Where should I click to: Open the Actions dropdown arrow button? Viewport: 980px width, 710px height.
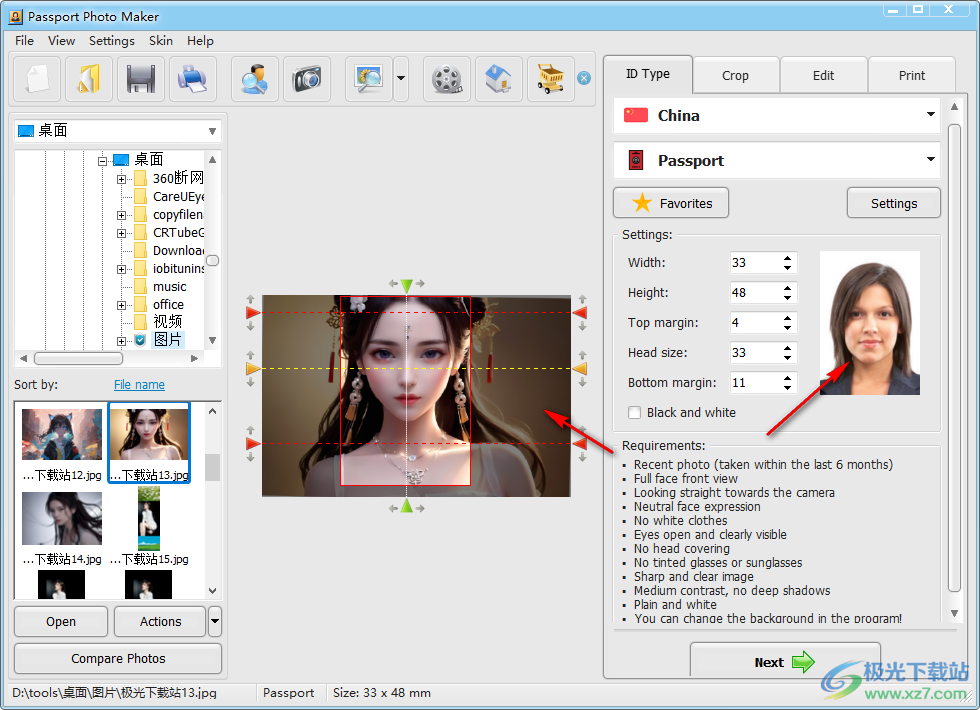click(x=215, y=621)
